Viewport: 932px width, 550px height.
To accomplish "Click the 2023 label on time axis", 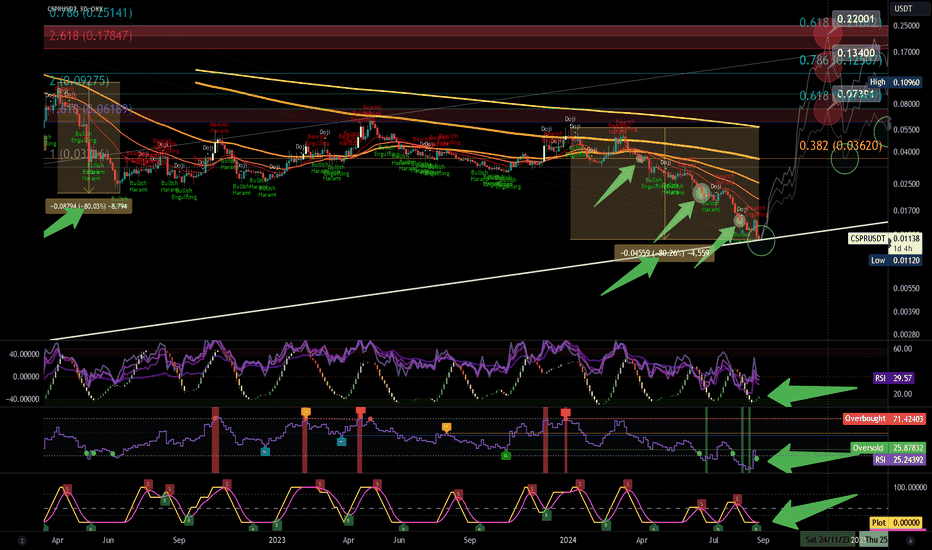I will [277, 540].
